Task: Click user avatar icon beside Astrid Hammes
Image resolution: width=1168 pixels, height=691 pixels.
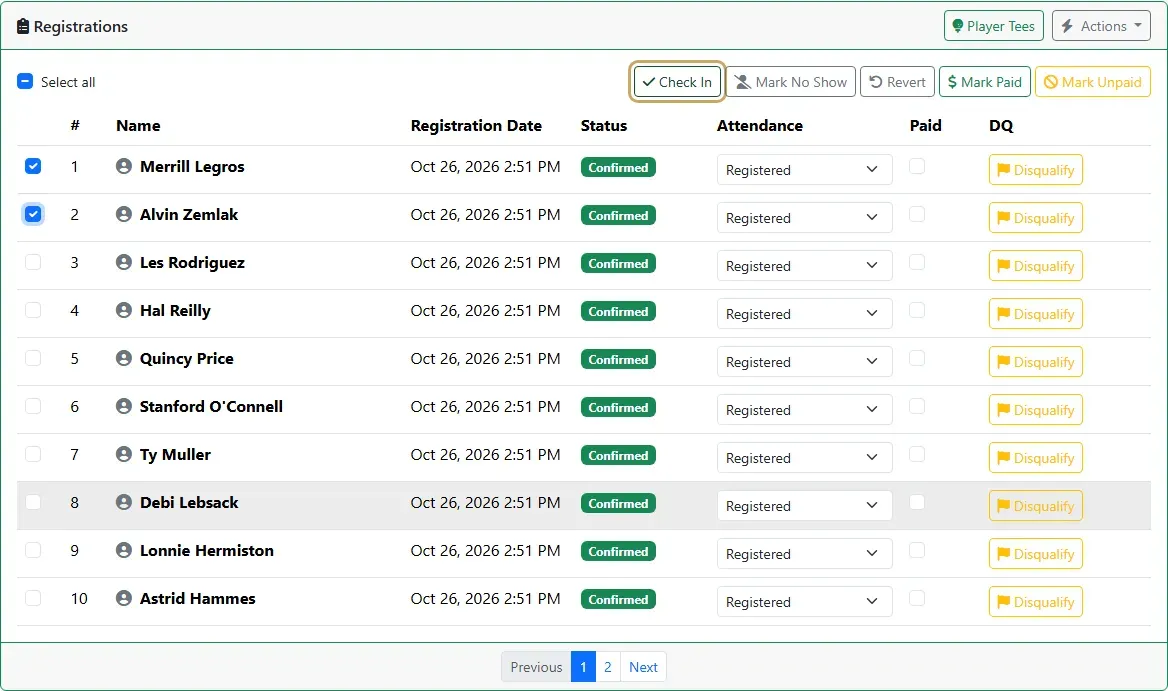Action: pos(124,598)
